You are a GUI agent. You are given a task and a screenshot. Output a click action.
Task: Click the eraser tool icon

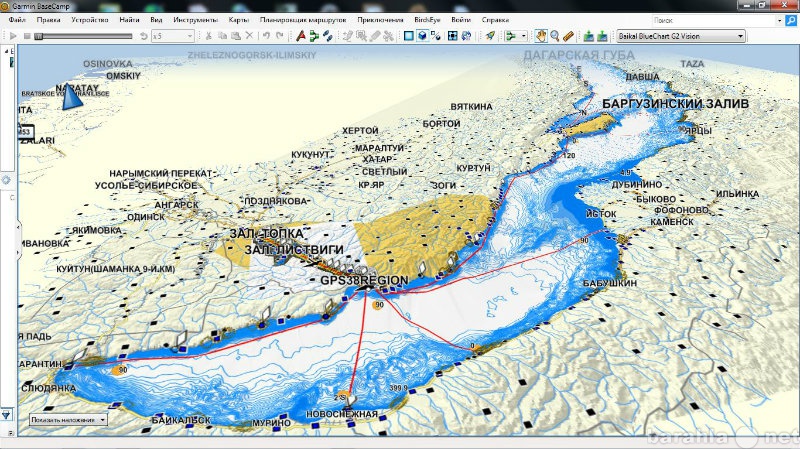(x=375, y=36)
